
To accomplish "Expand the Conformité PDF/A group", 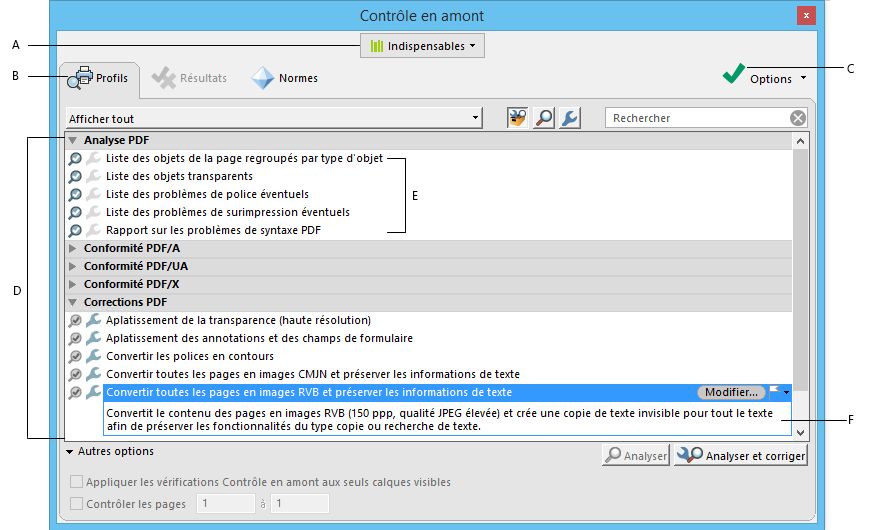I will point(73,248).
